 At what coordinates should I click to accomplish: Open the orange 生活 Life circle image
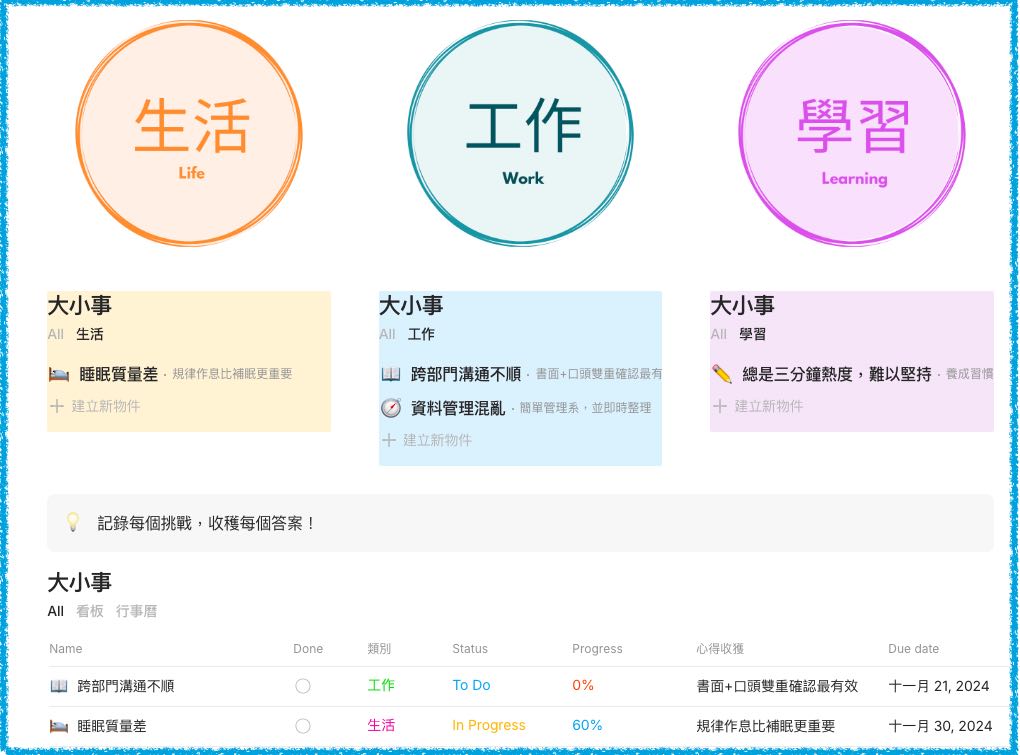coord(189,134)
